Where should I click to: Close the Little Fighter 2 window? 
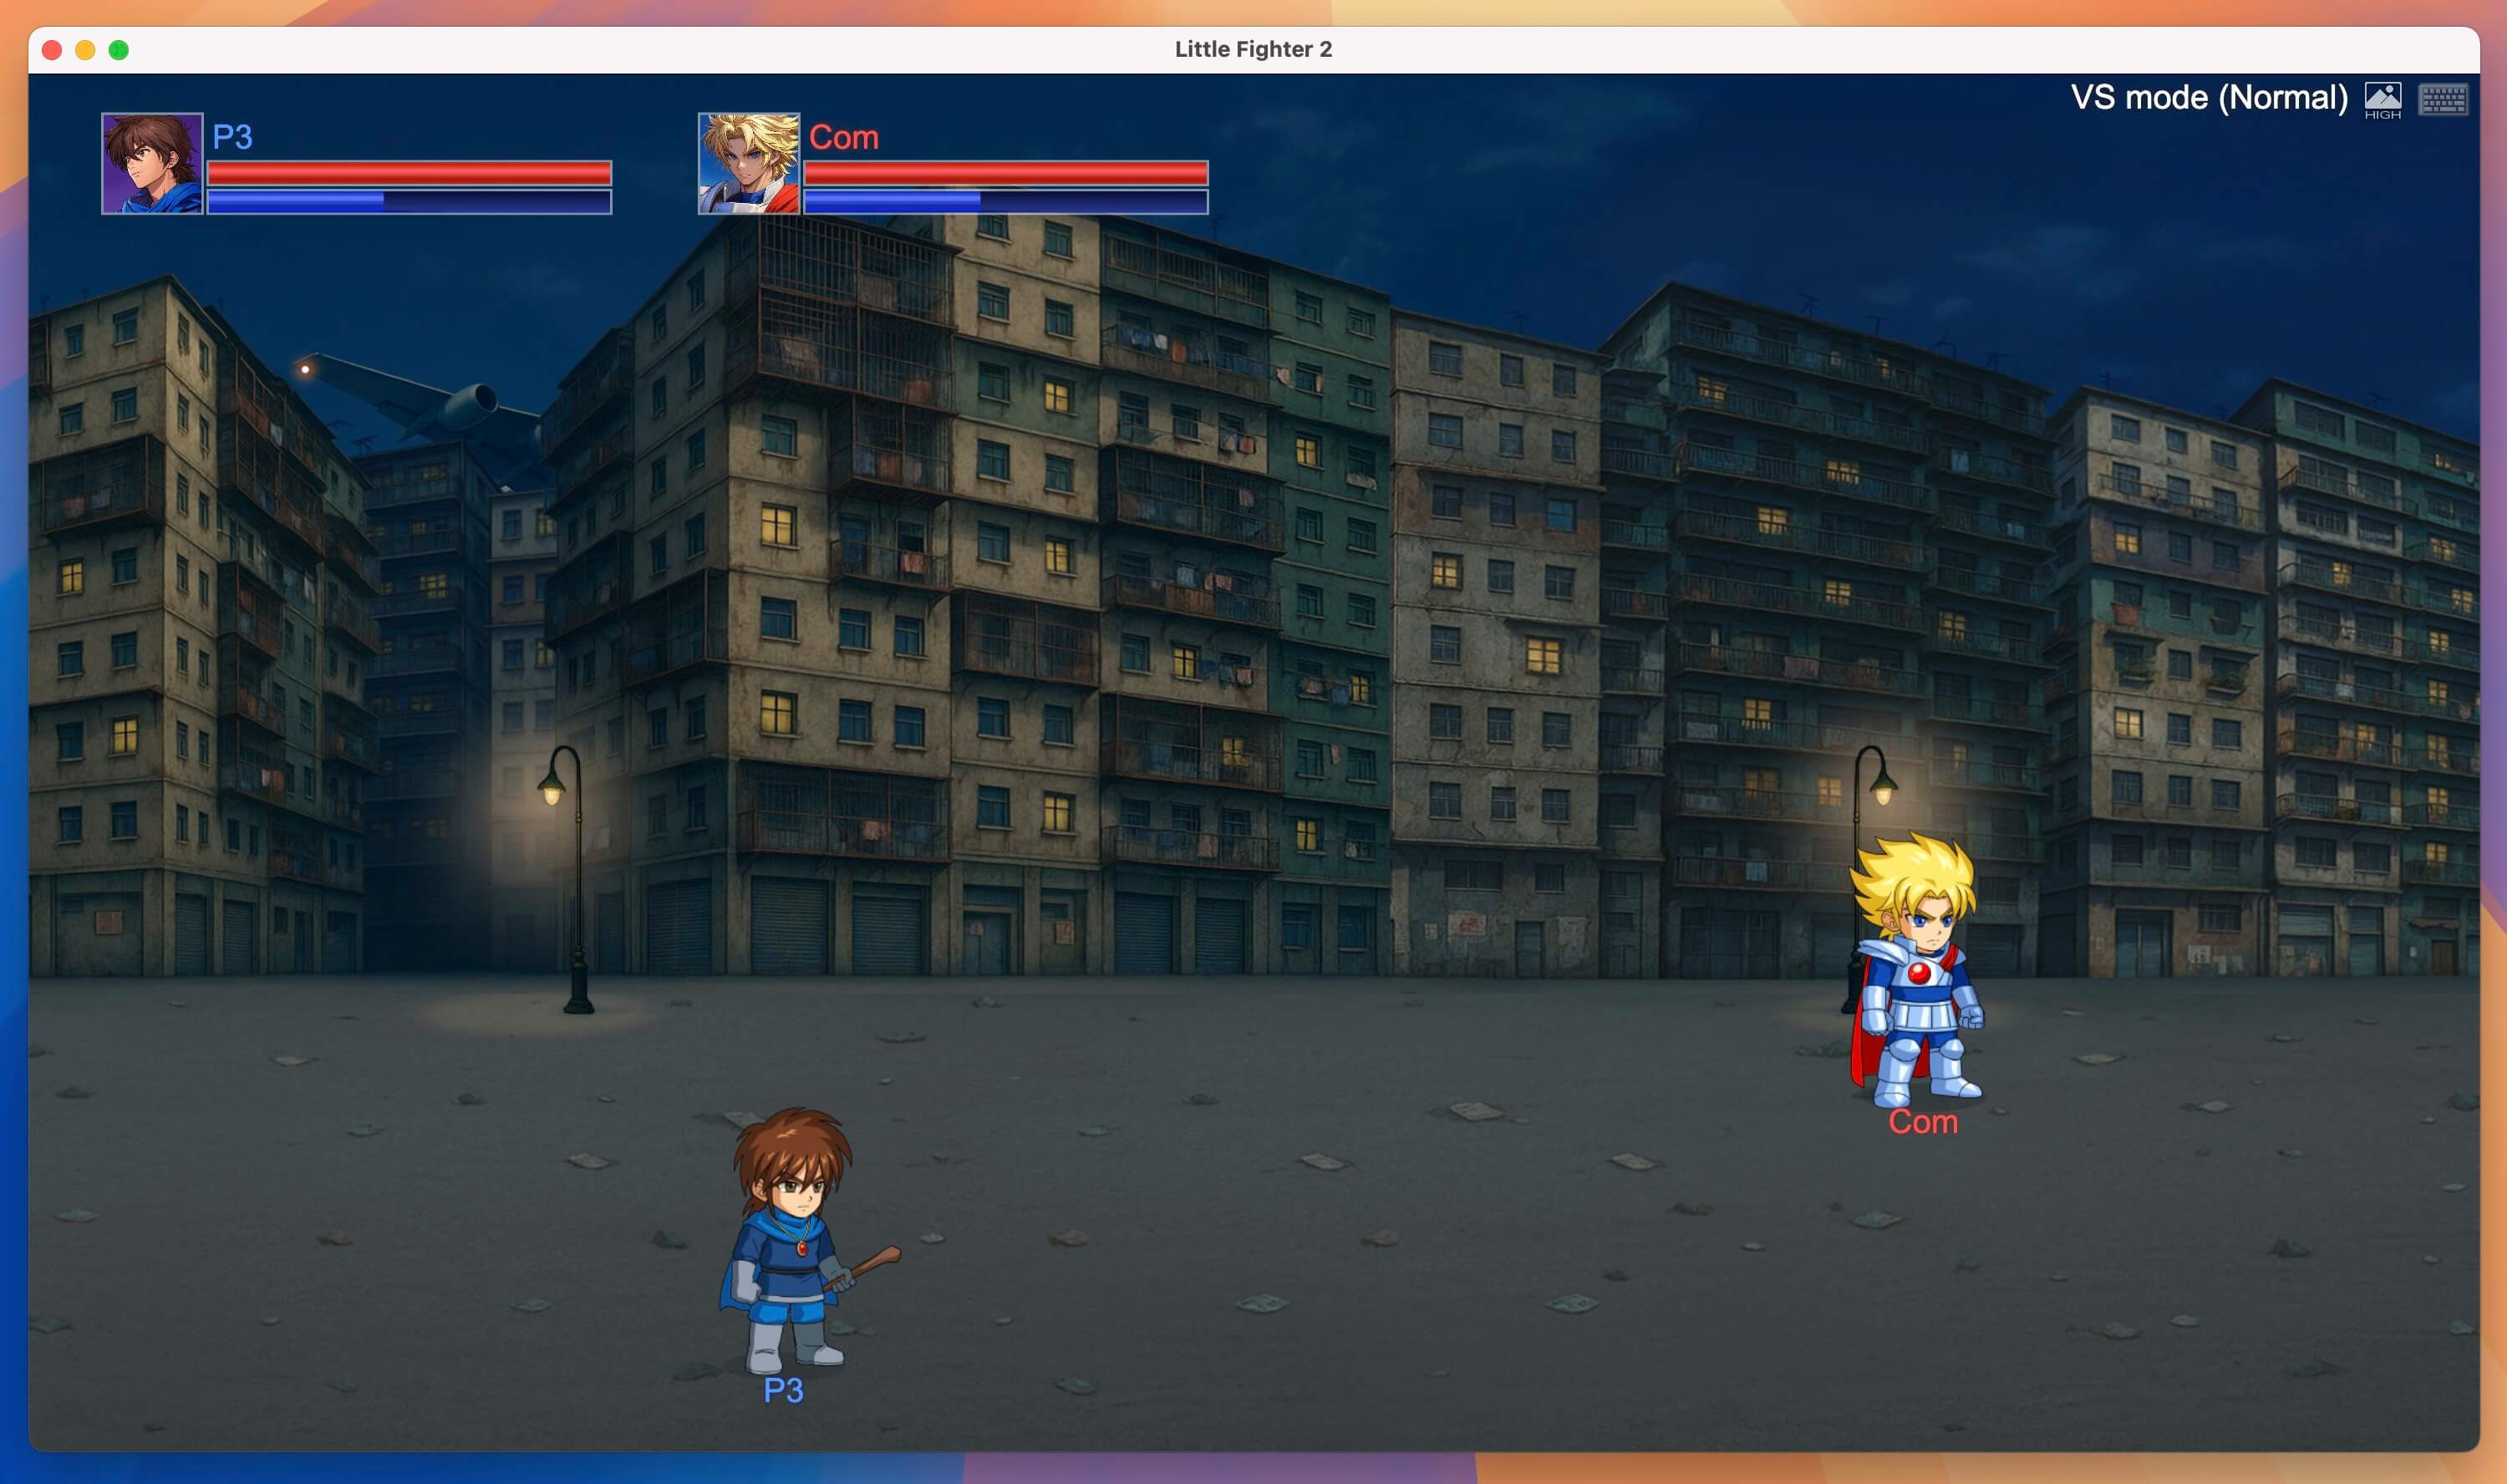[53, 50]
